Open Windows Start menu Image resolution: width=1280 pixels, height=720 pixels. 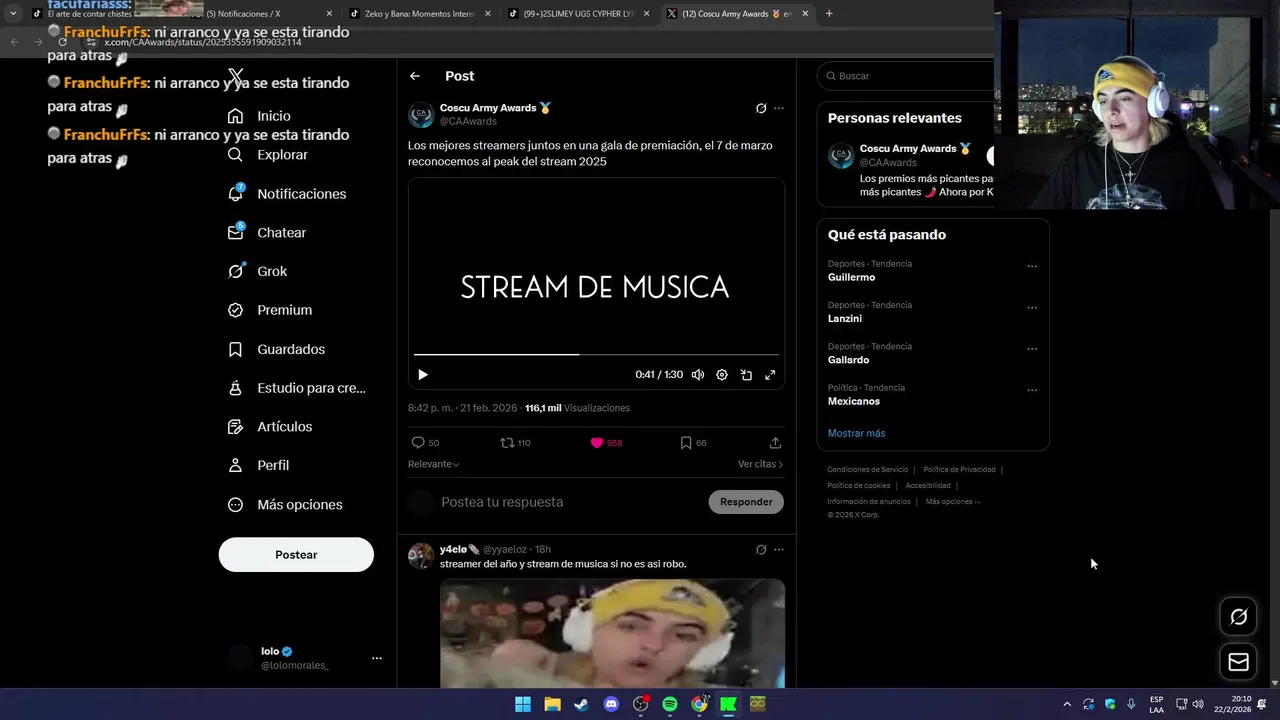523,704
